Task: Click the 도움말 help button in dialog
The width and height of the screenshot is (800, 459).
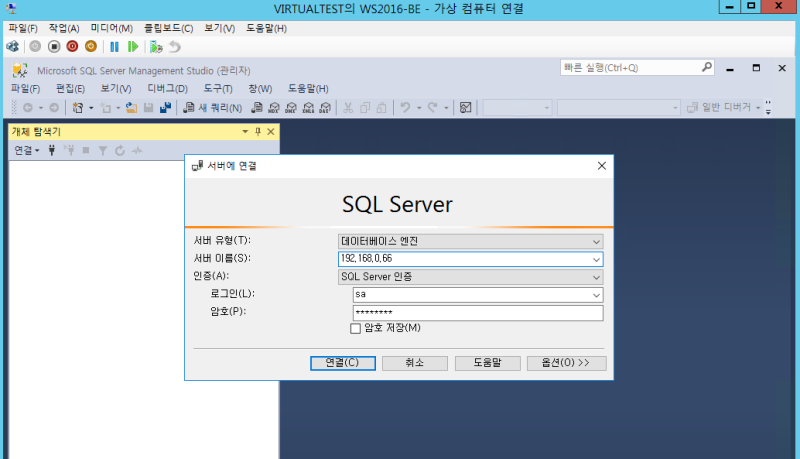Action: (488, 363)
